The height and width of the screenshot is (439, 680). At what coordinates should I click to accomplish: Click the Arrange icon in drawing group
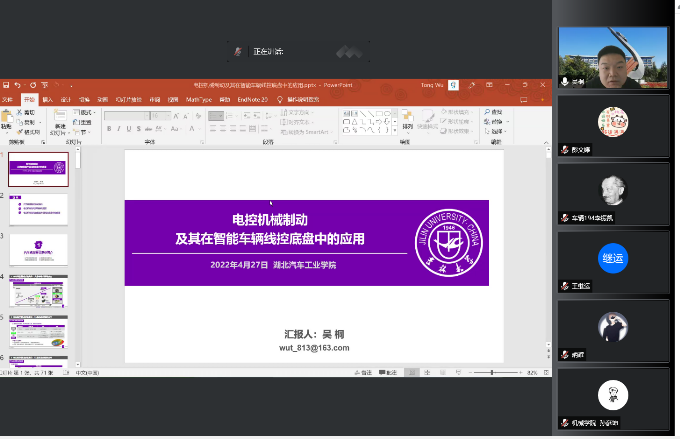(x=407, y=120)
